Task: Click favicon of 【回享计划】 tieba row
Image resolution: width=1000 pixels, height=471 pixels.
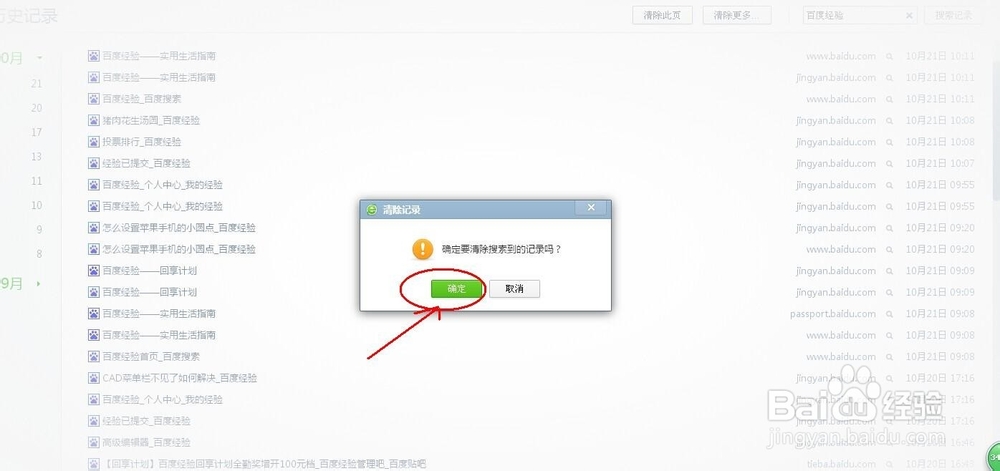Action: click(94, 463)
